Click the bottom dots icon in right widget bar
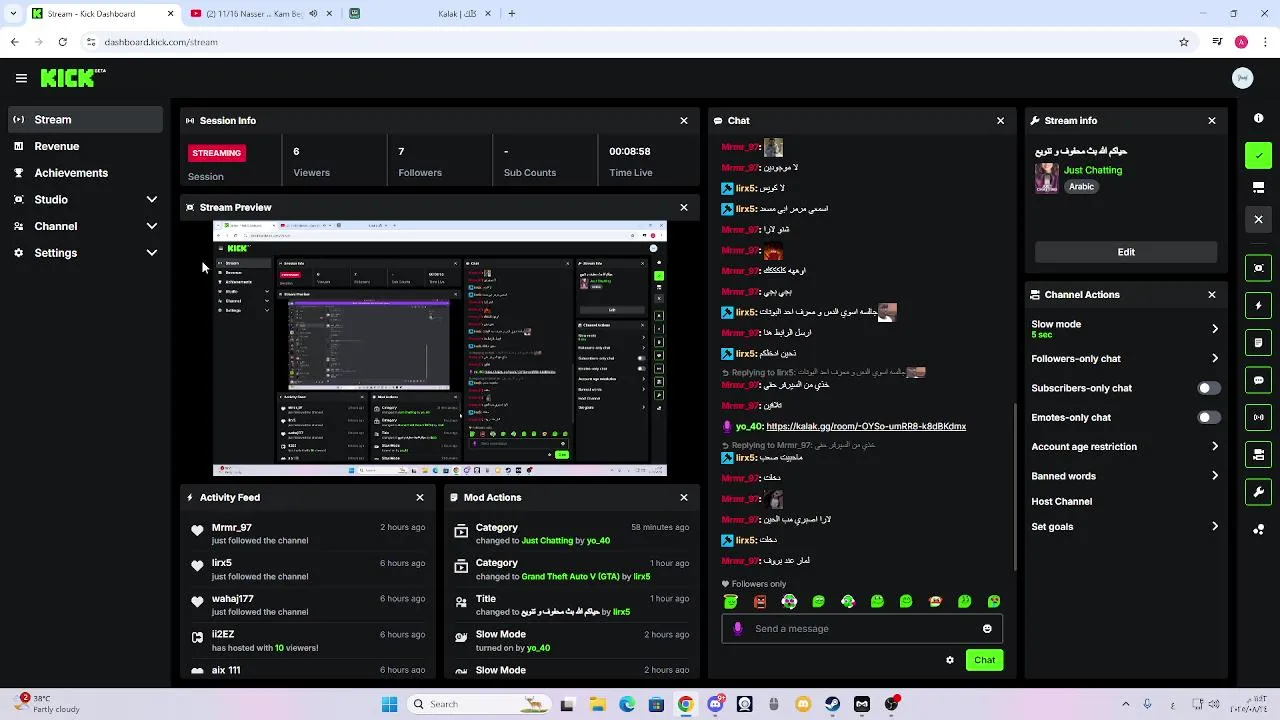 click(x=1258, y=530)
